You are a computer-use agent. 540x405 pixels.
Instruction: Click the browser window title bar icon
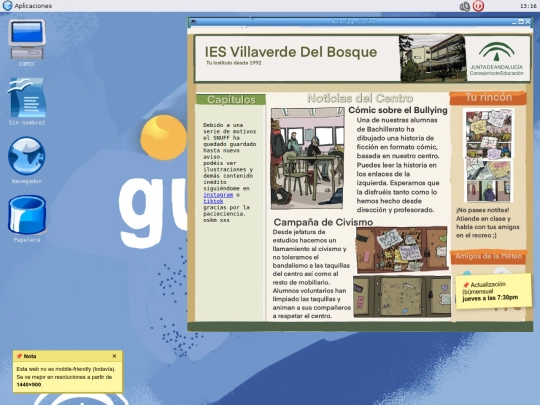tap(193, 22)
